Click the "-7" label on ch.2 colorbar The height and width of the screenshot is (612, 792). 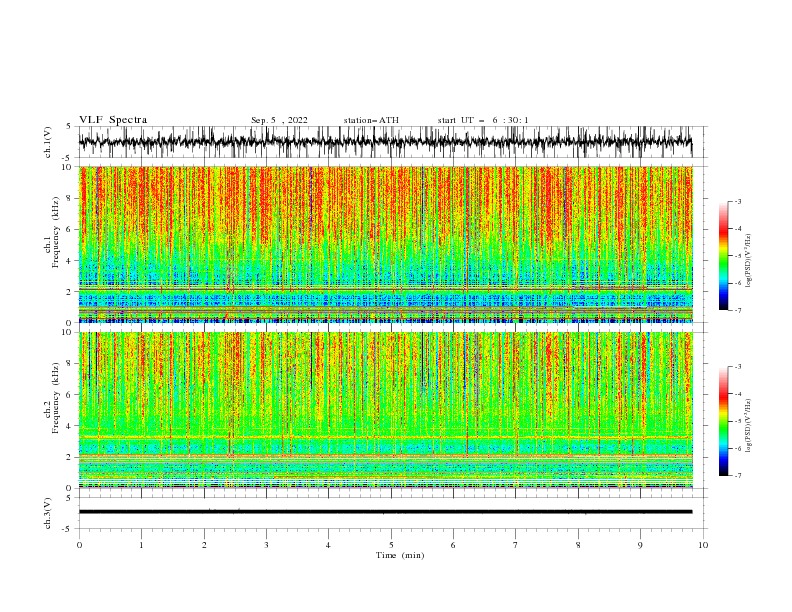pos(737,475)
